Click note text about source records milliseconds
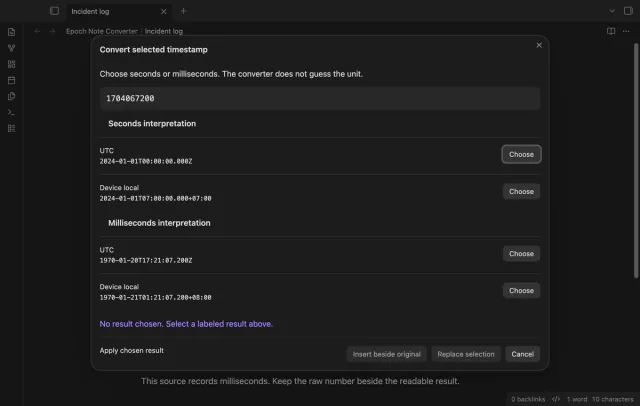 tap(300, 381)
